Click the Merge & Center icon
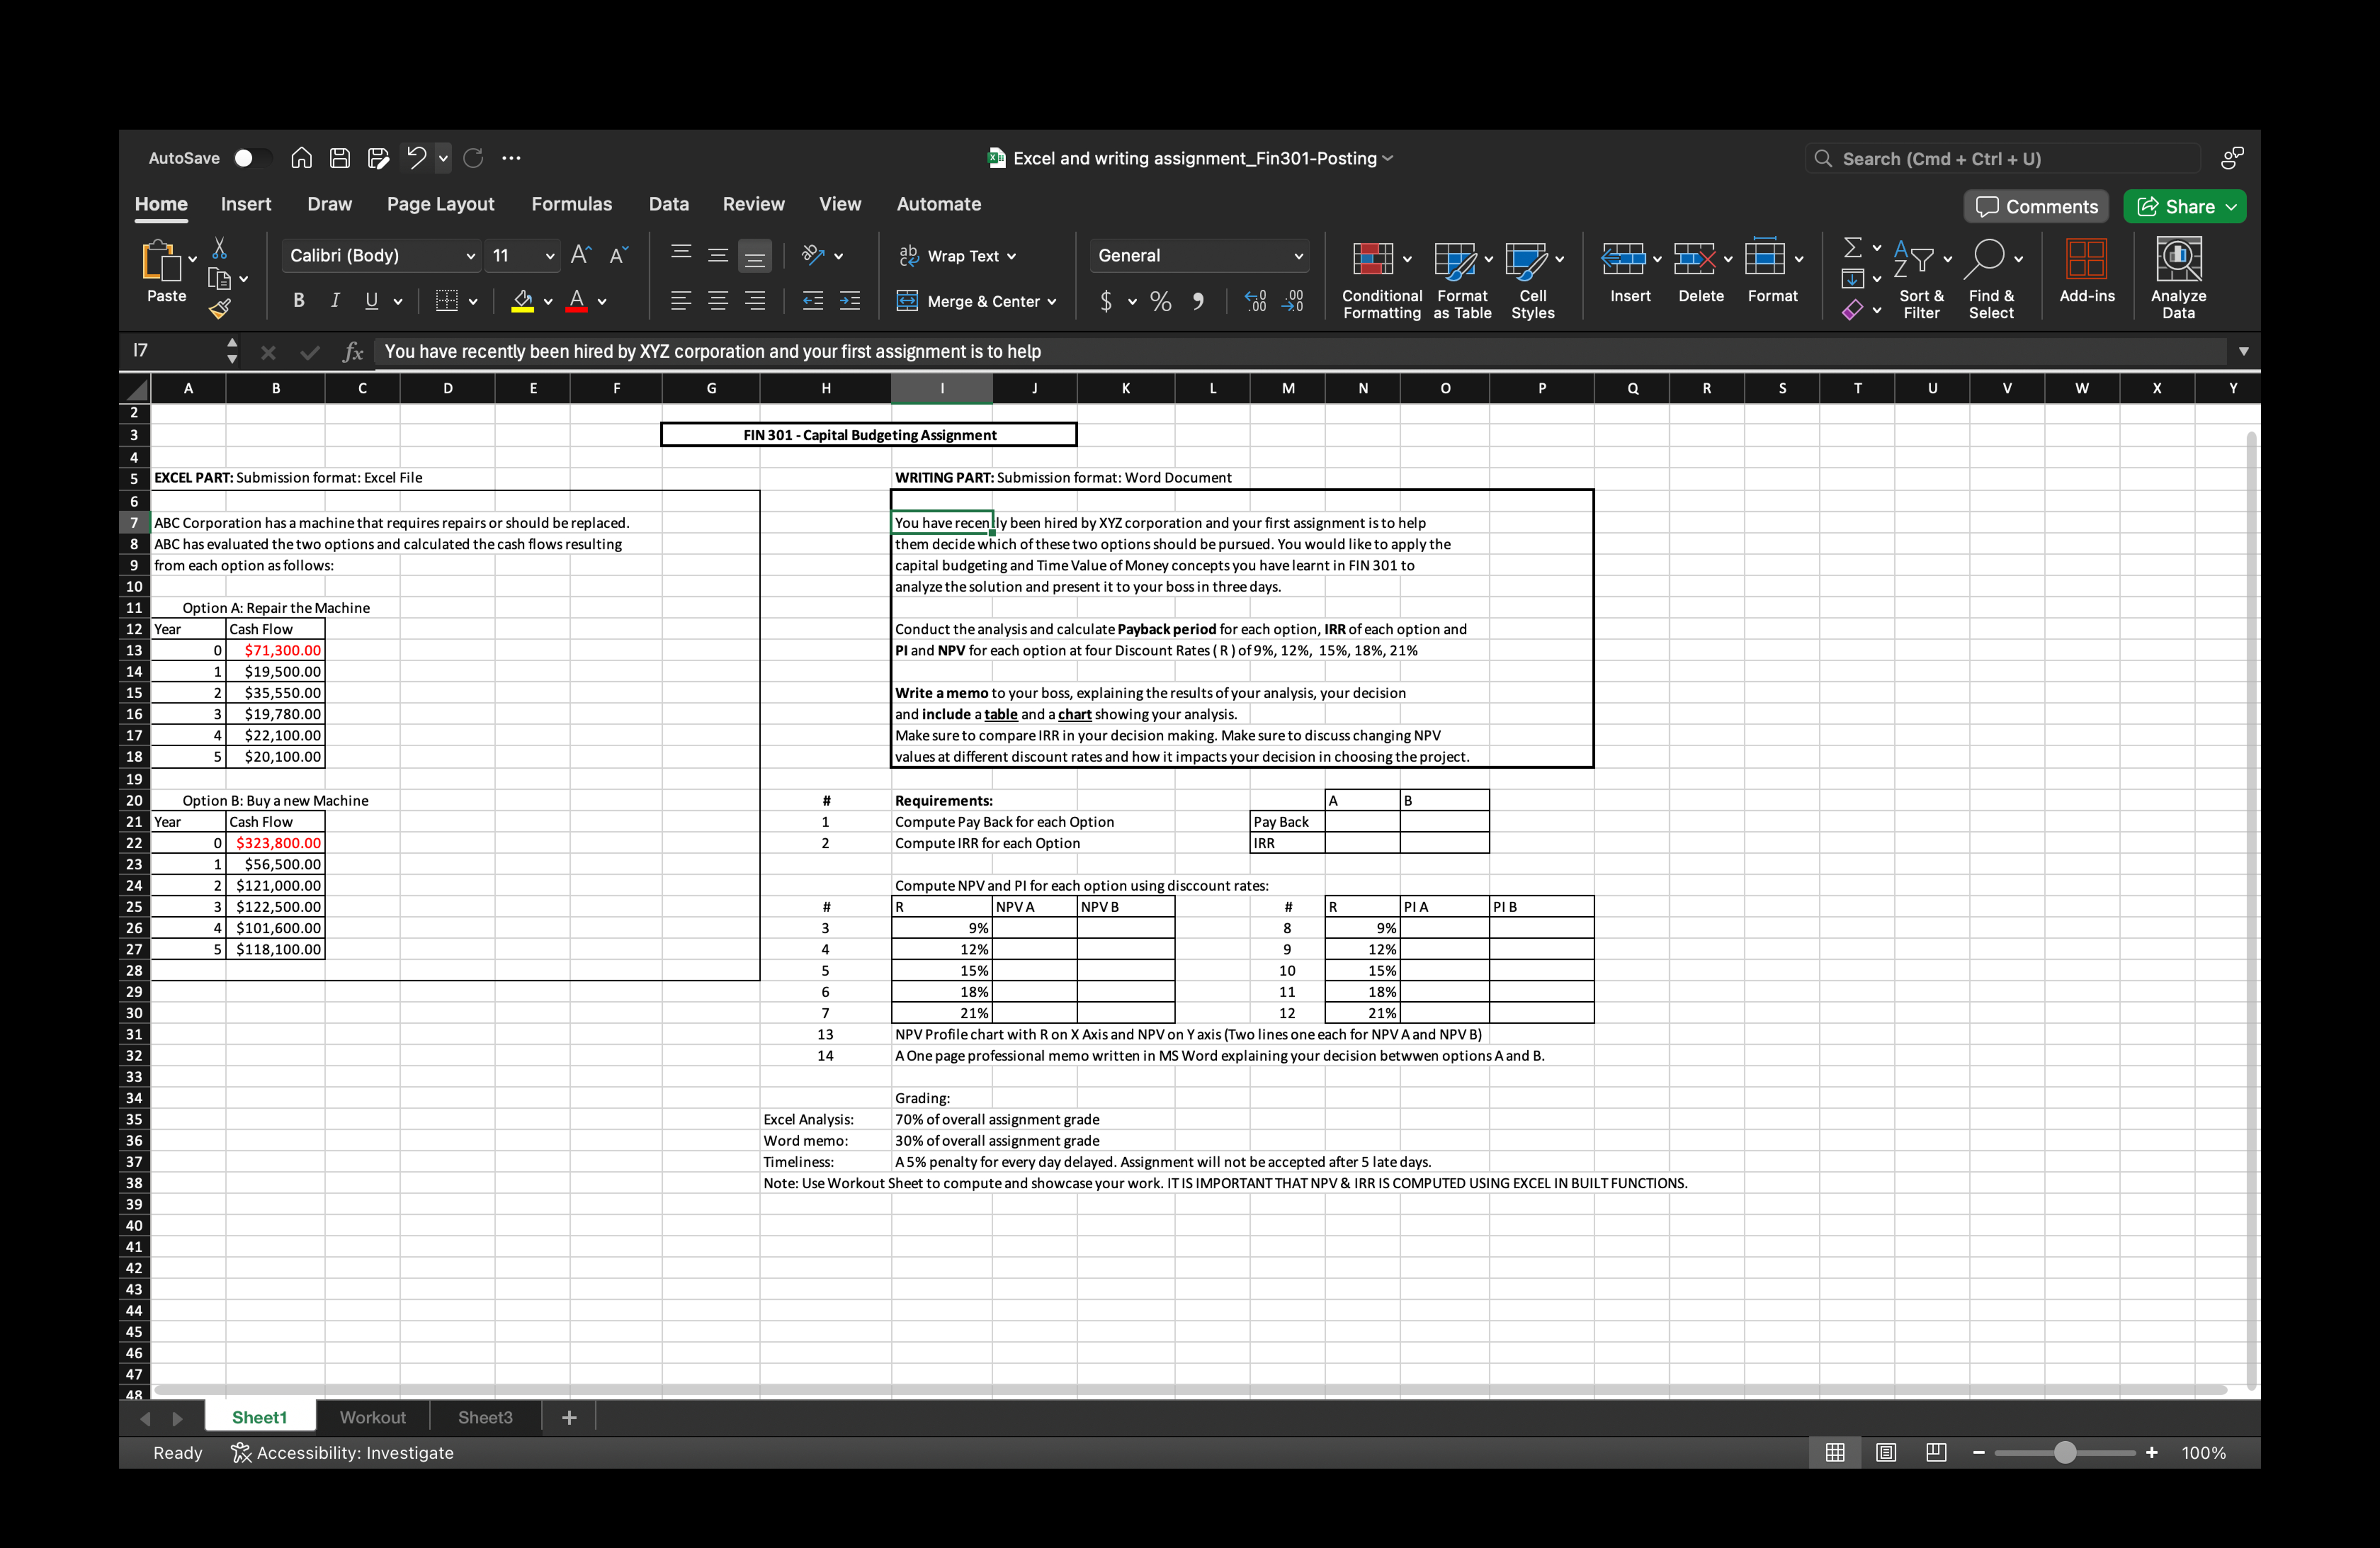Viewport: 2380px width, 1548px height. click(907, 301)
